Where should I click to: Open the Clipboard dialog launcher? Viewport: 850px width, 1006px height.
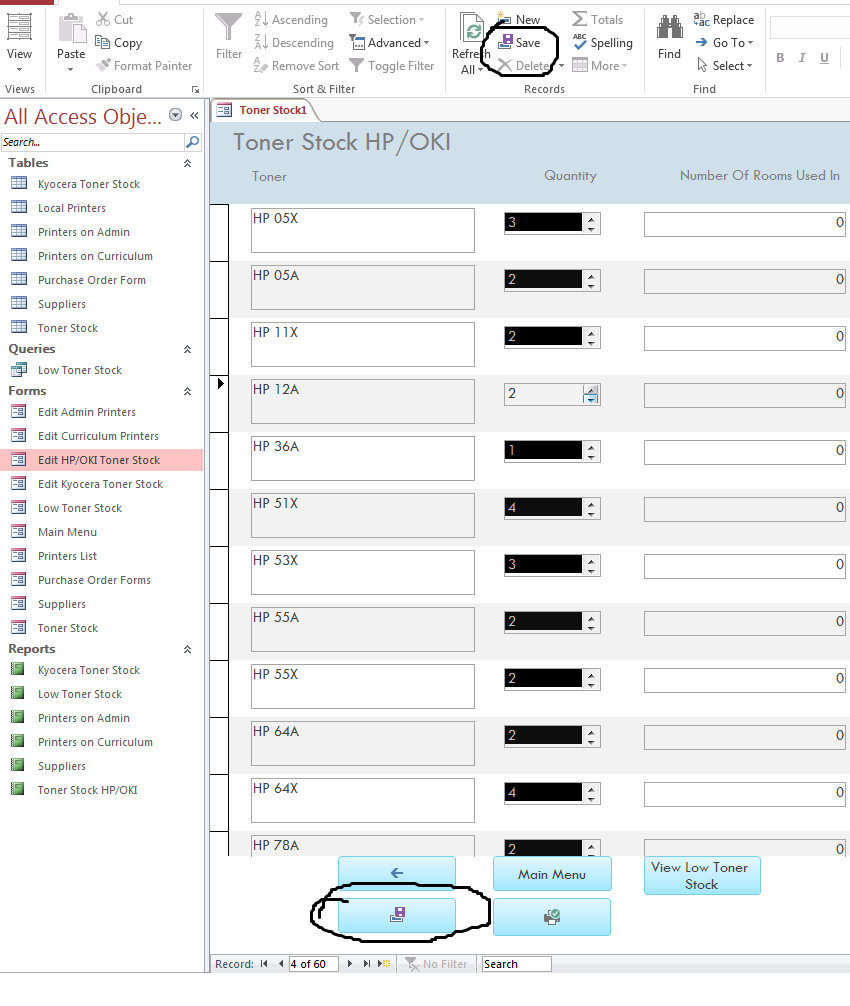click(x=196, y=89)
